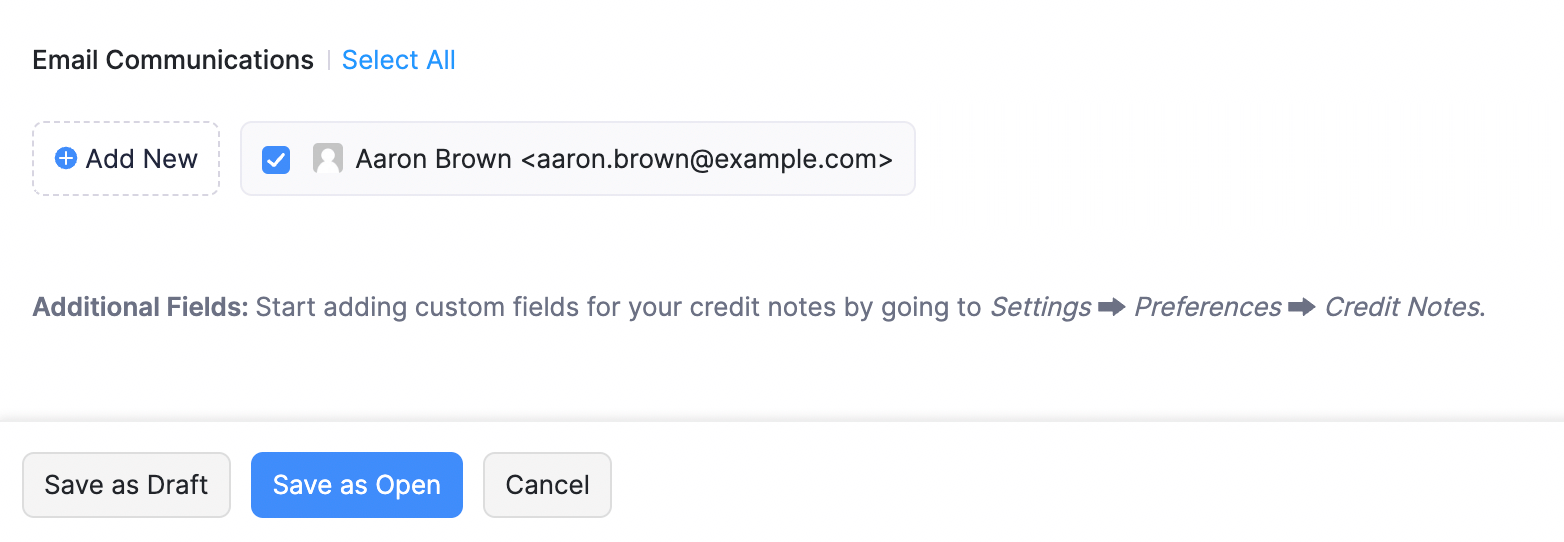The height and width of the screenshot is (542, 1564).
Task: Click the Aaron Brown contact avatar icon
Action: click(x=328, y=158)
